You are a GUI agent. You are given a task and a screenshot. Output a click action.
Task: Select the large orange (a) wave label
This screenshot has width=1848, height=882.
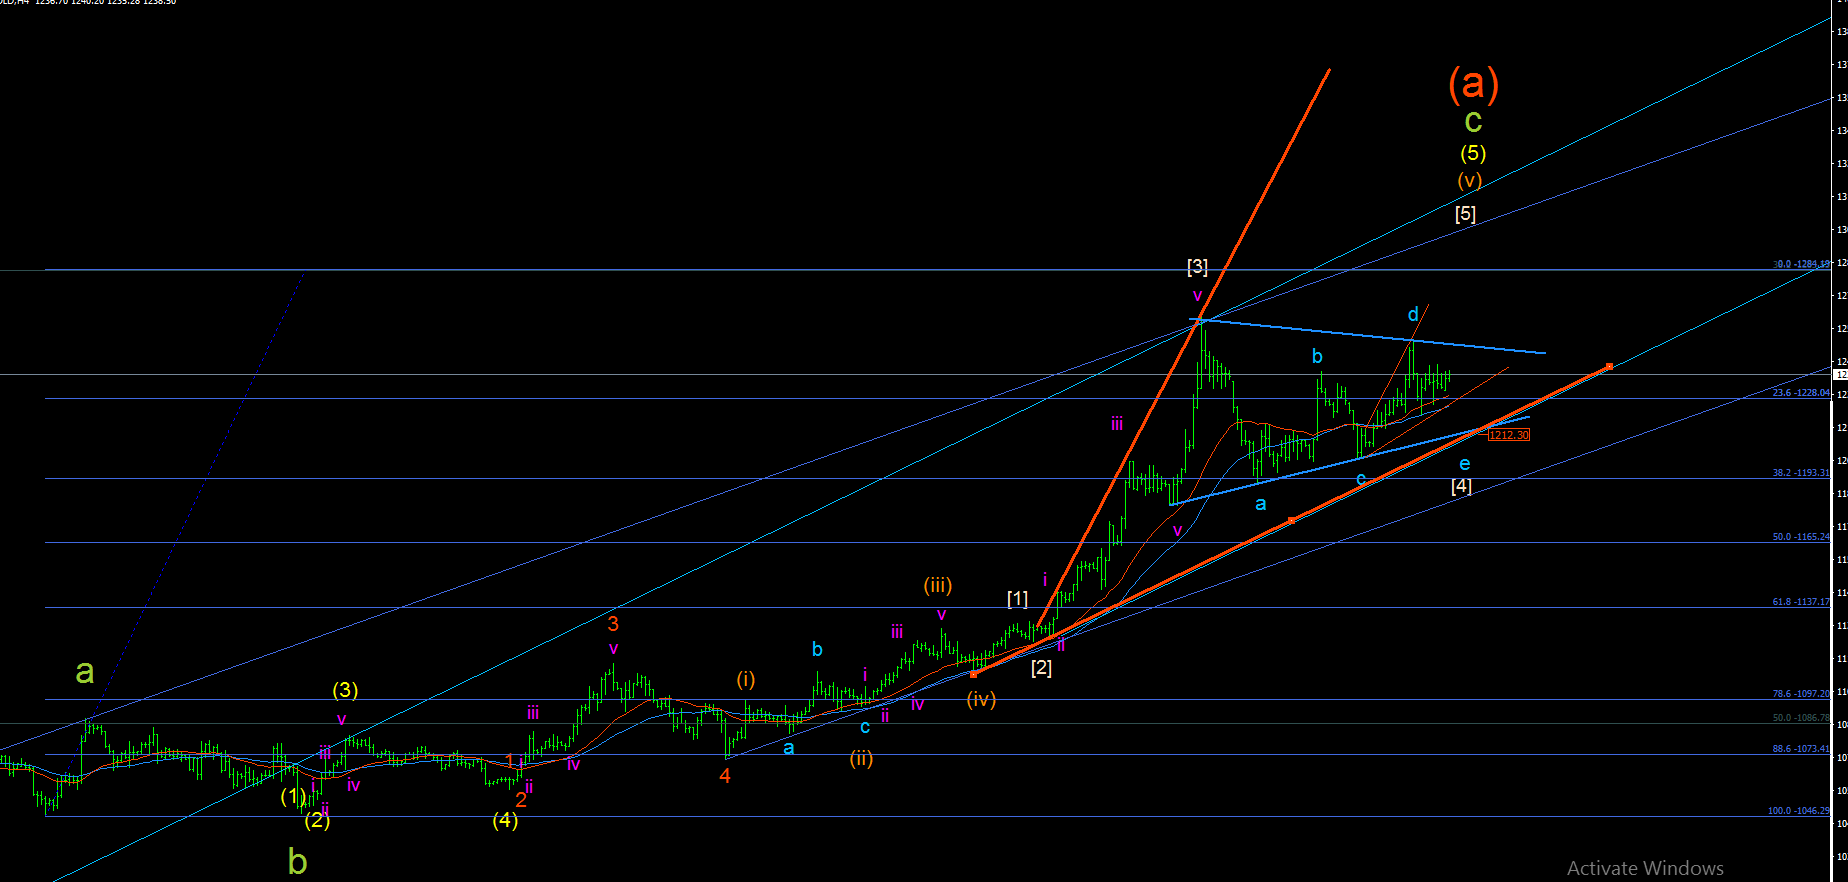point(1473,84)
